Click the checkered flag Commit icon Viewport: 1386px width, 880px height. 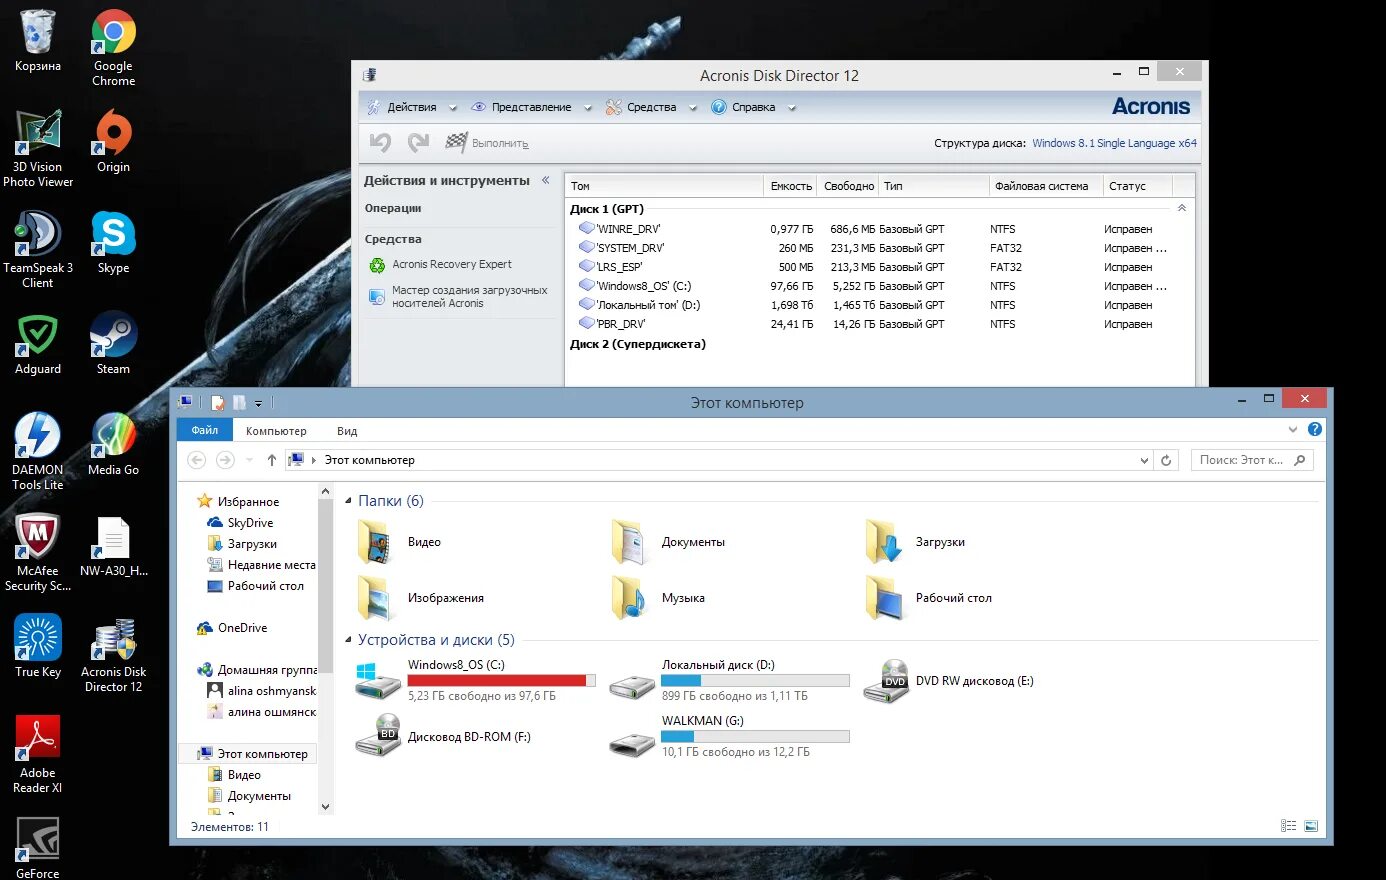456,143
